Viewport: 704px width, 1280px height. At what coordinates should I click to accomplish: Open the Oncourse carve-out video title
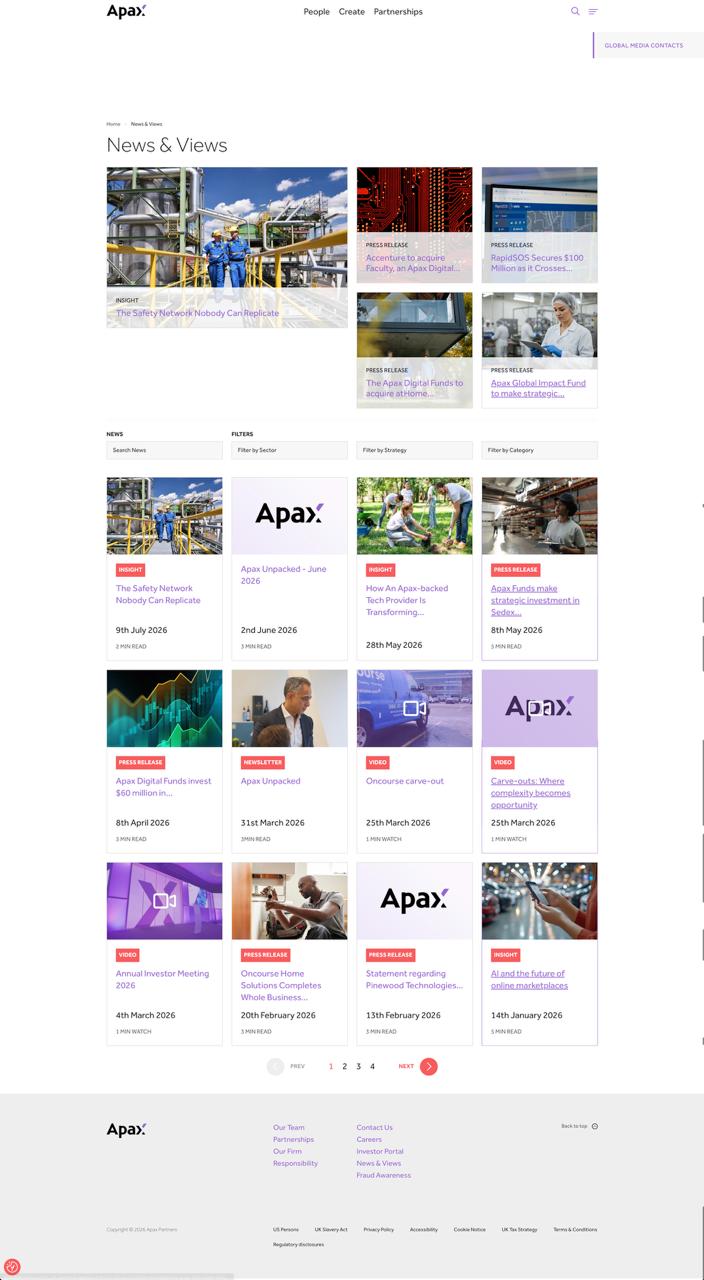tap(405, 781)
